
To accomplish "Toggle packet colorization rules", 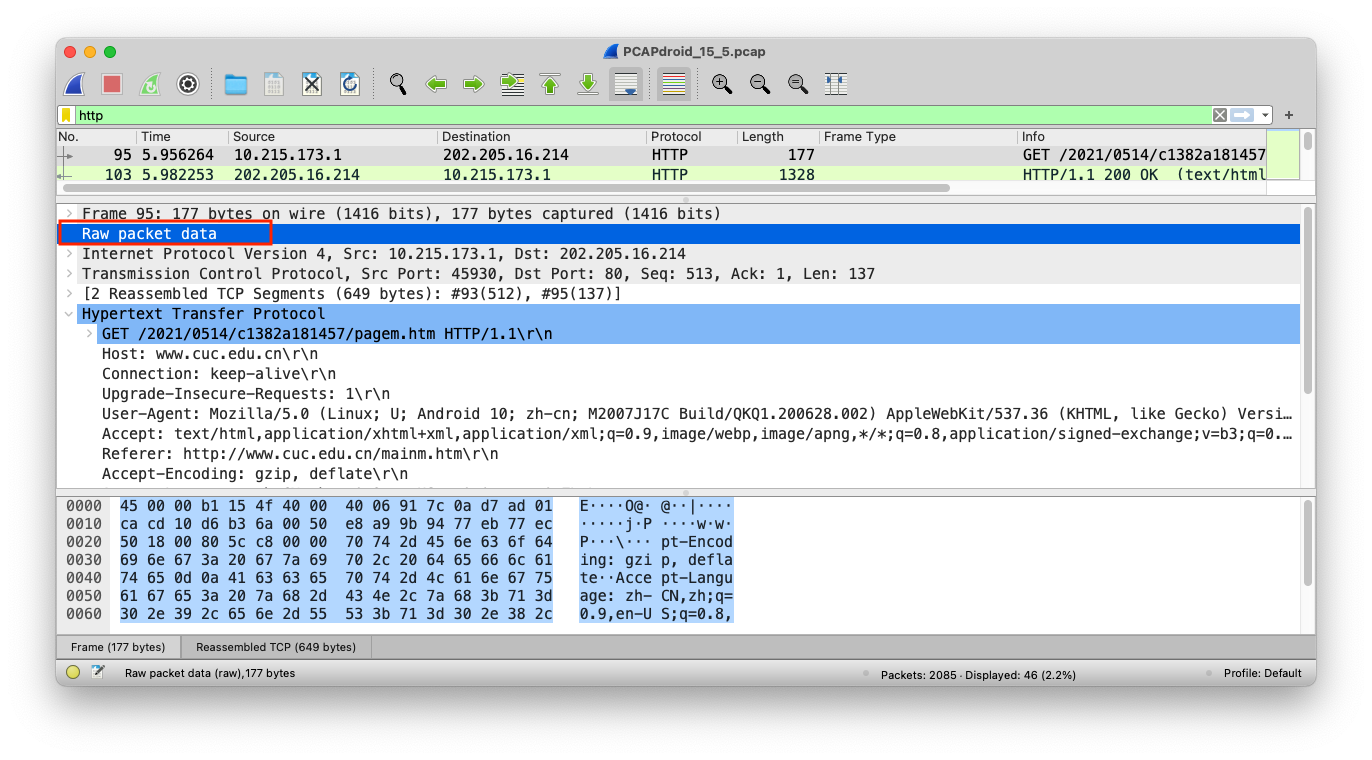I will click(x=674, y=84).
